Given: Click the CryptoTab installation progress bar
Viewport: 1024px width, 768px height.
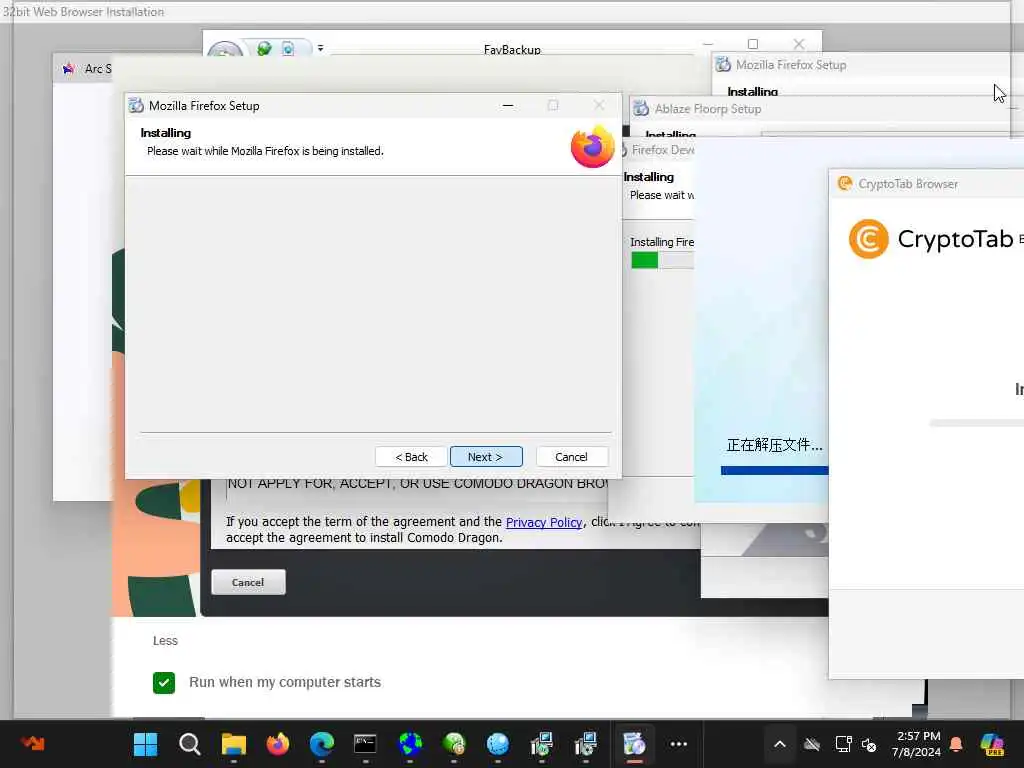Looking at the screenshot, I should (976, 423).
